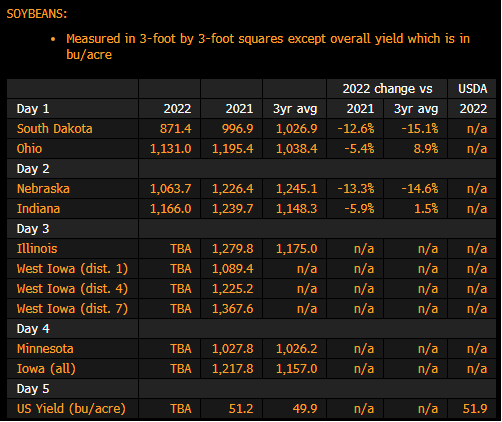Click the 2022 change vs header
Image resolution: width=502 pixels, height=422 pixels.
click(x=387, y=89)
